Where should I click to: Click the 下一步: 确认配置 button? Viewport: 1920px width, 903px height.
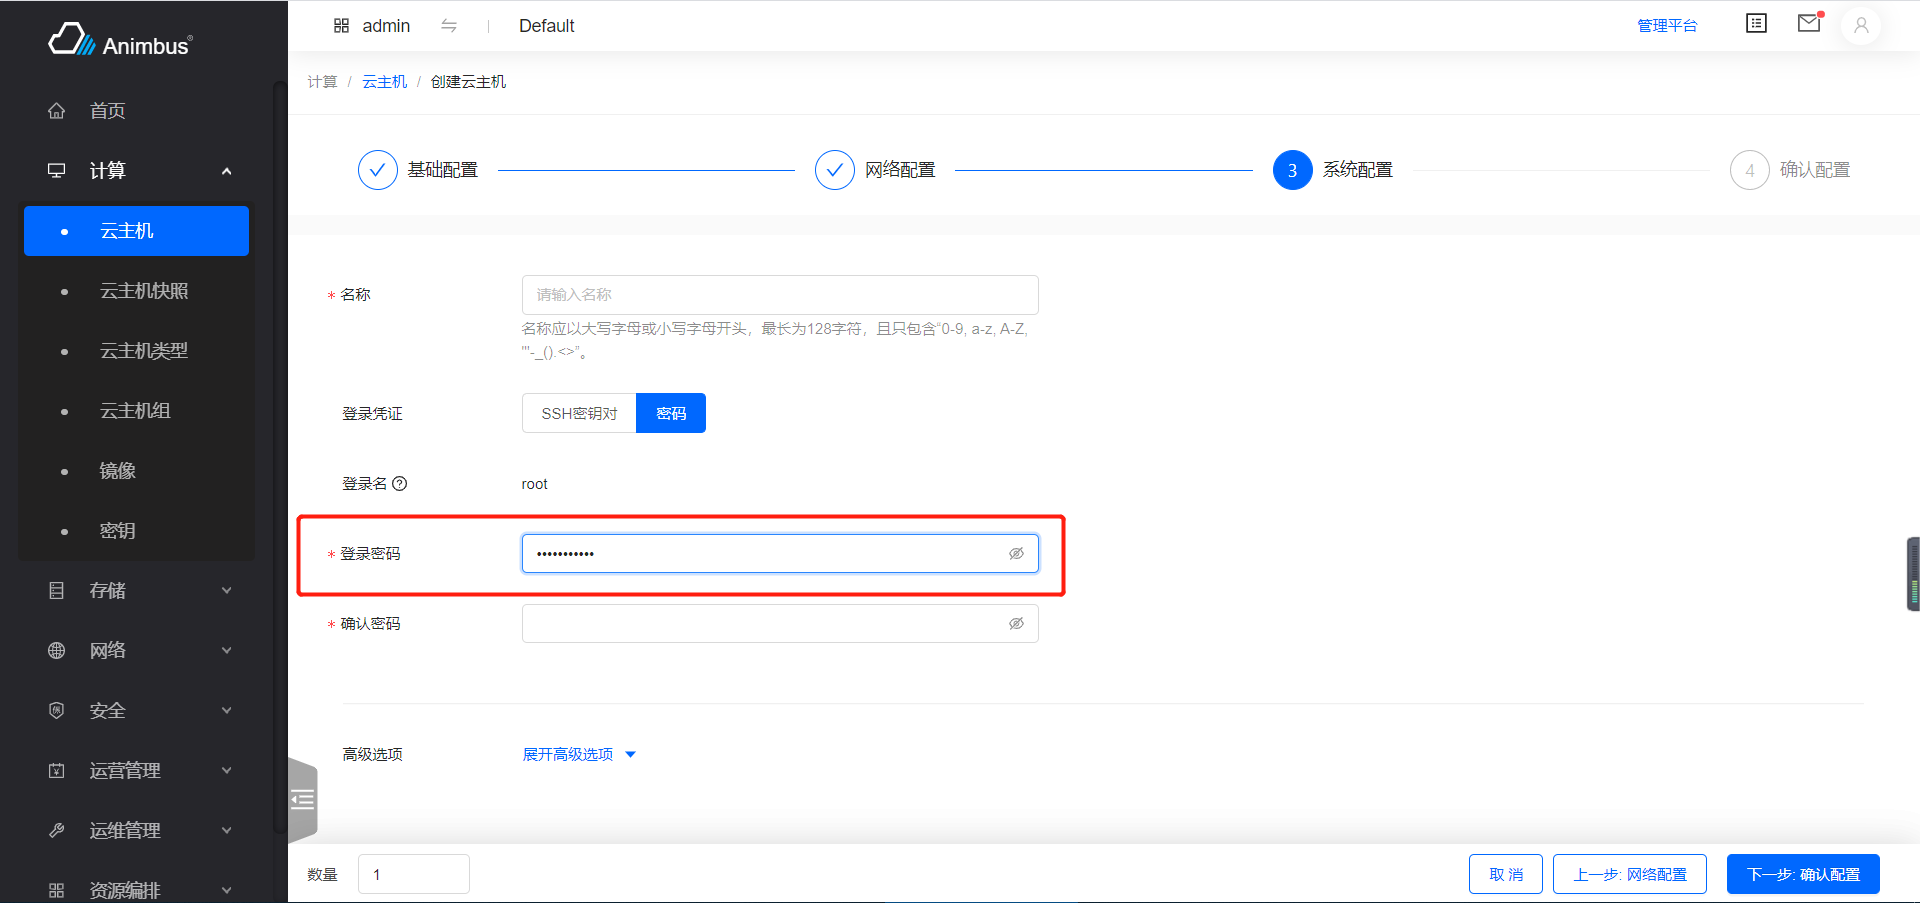(1802, 873)
